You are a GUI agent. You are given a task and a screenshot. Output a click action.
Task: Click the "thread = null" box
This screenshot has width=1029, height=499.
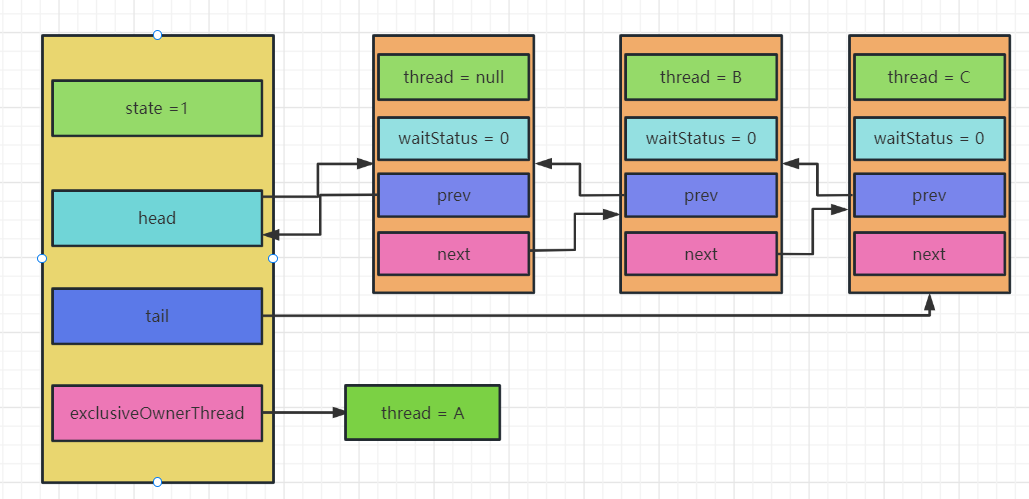click(x=453, y=77)
